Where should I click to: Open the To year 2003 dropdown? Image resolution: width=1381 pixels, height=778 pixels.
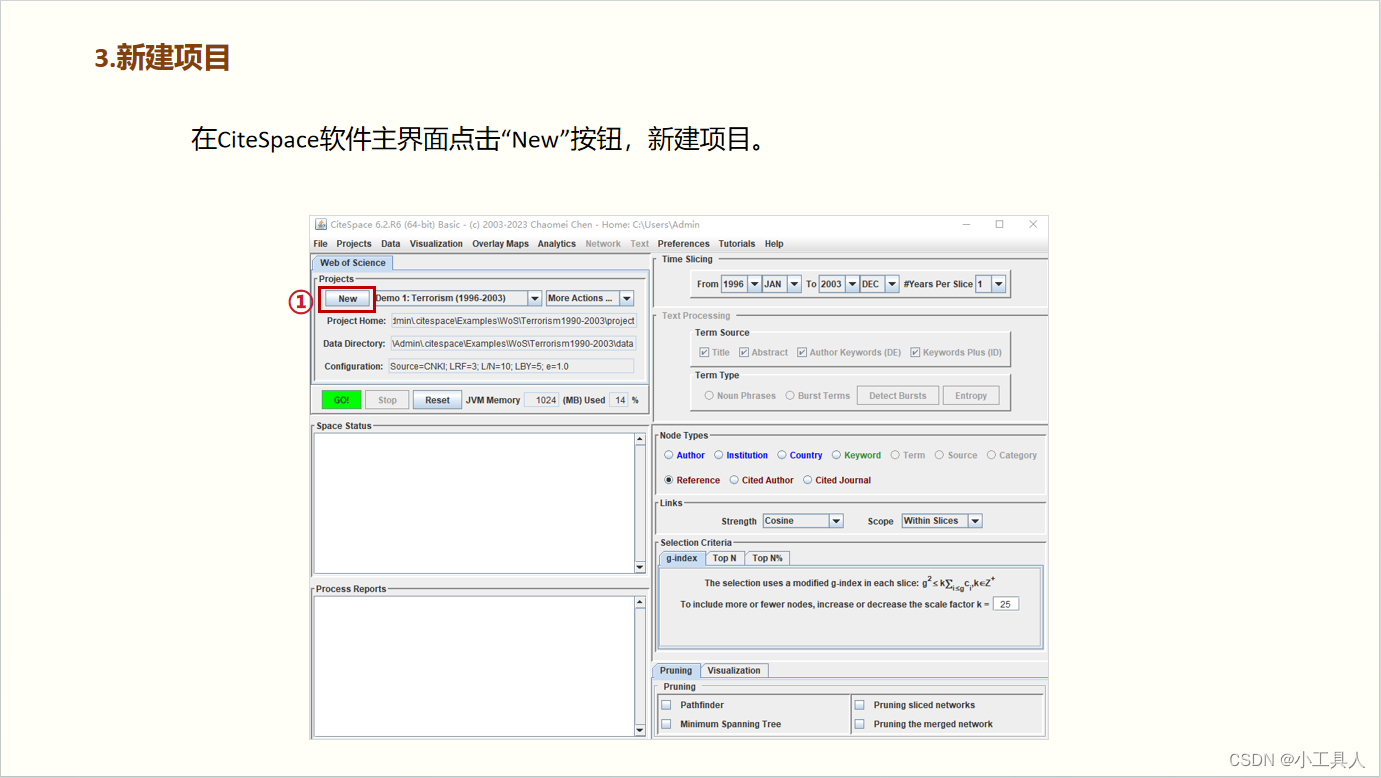tap(852, 284)
